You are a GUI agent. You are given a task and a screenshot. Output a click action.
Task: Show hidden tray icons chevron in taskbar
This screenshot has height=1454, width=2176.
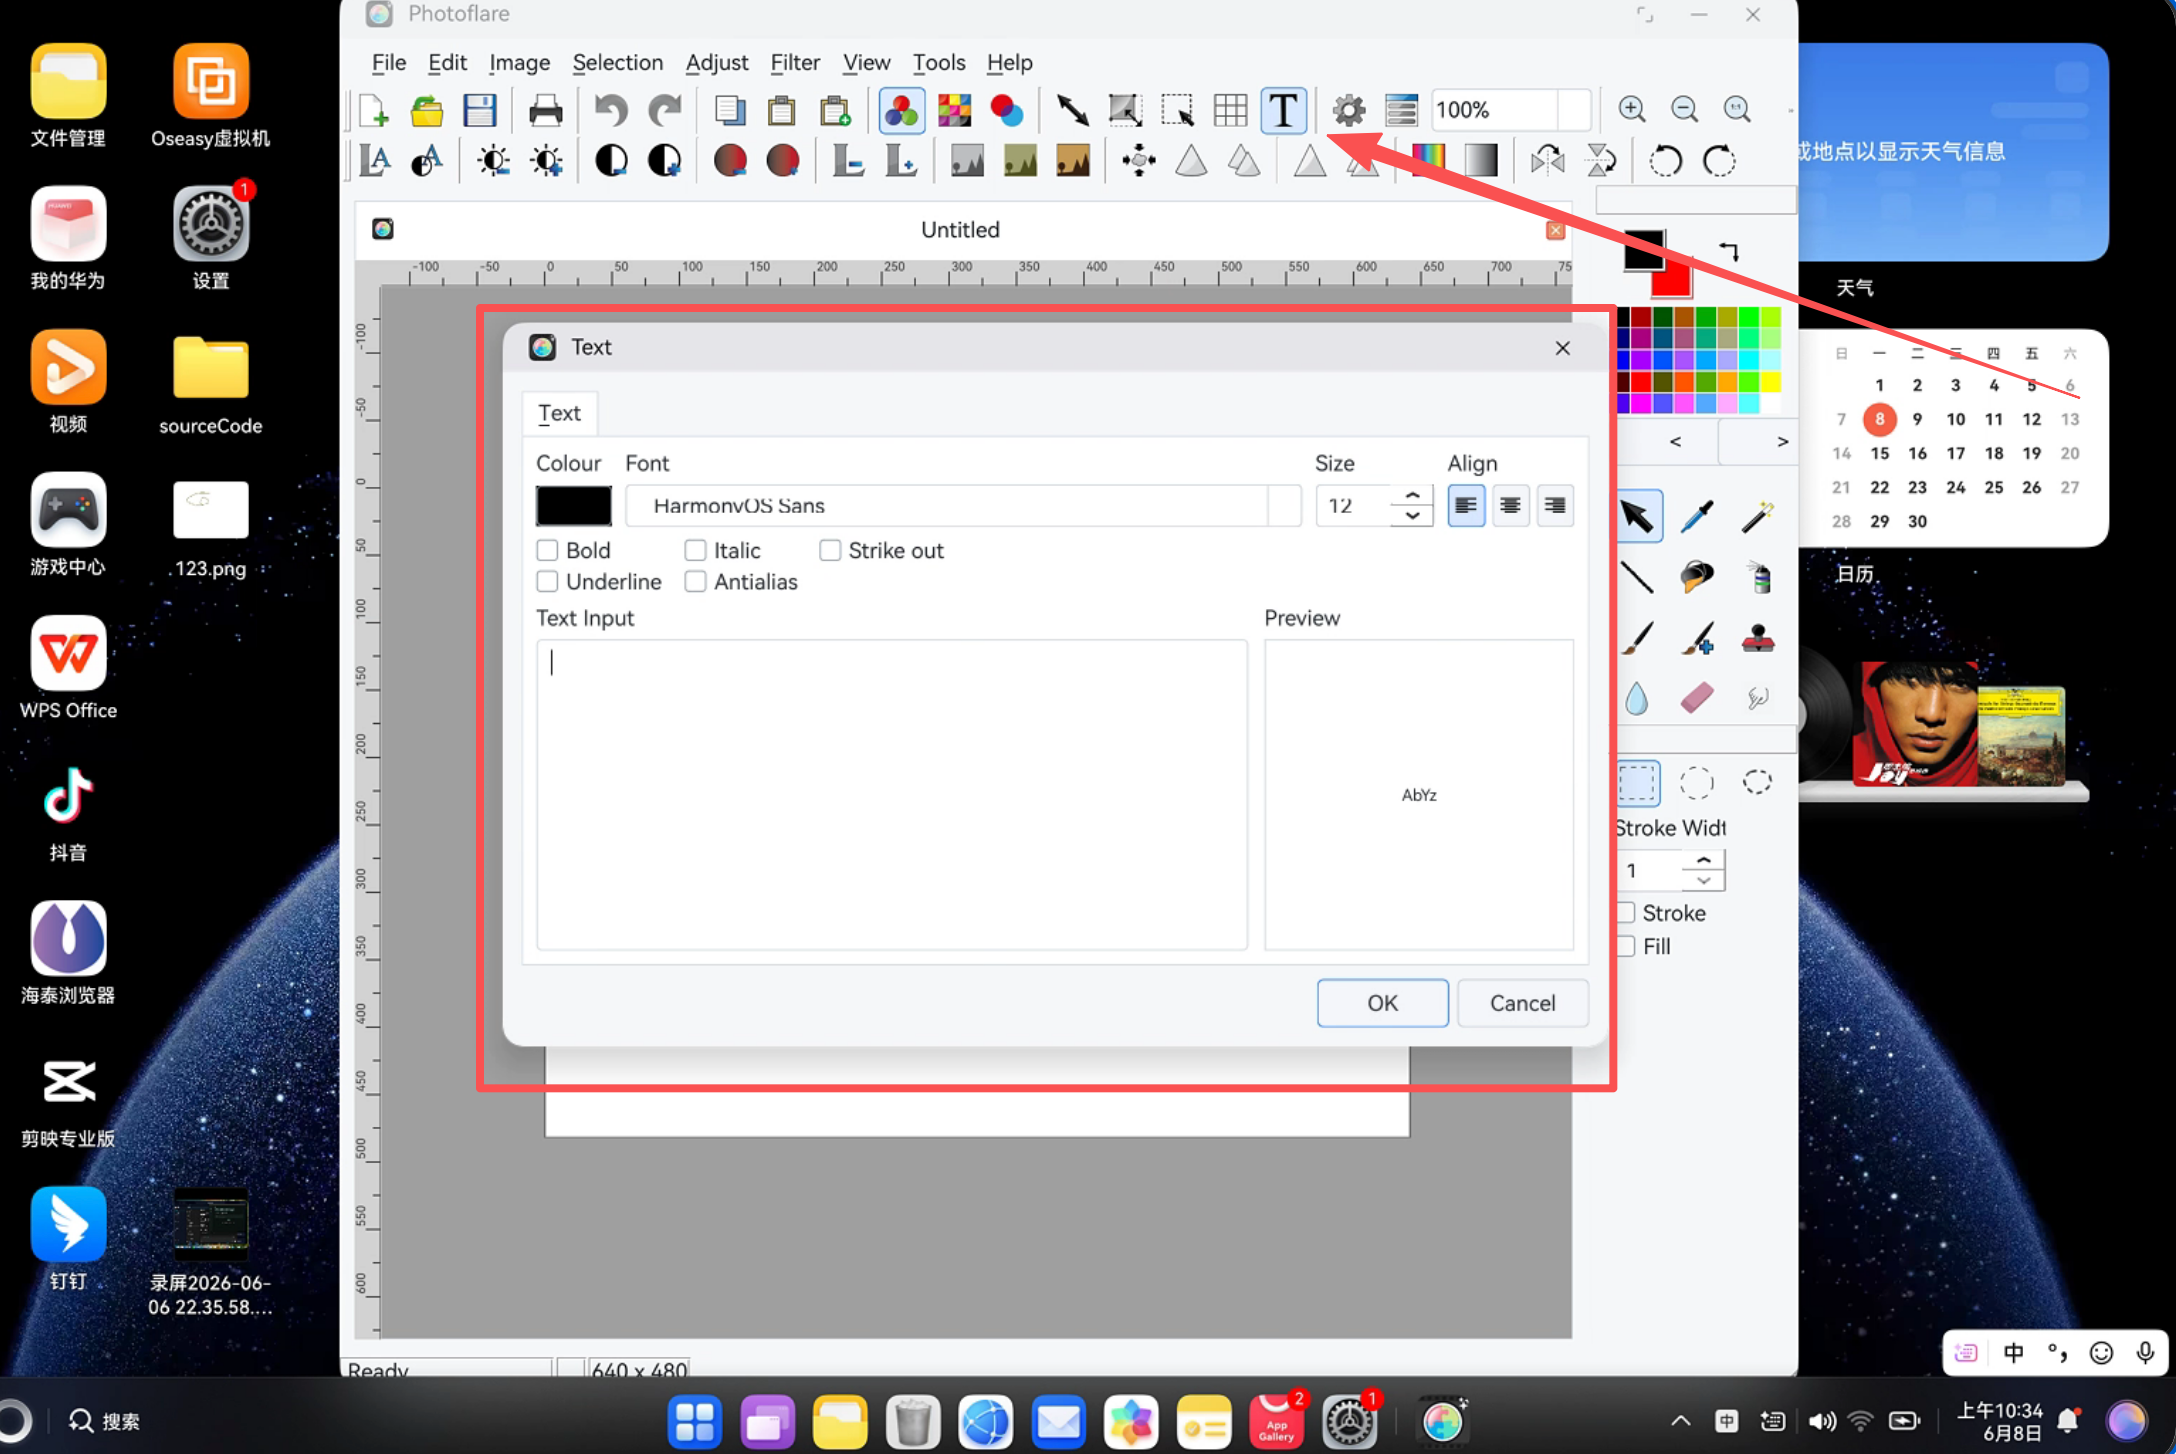(1680, 1421)
